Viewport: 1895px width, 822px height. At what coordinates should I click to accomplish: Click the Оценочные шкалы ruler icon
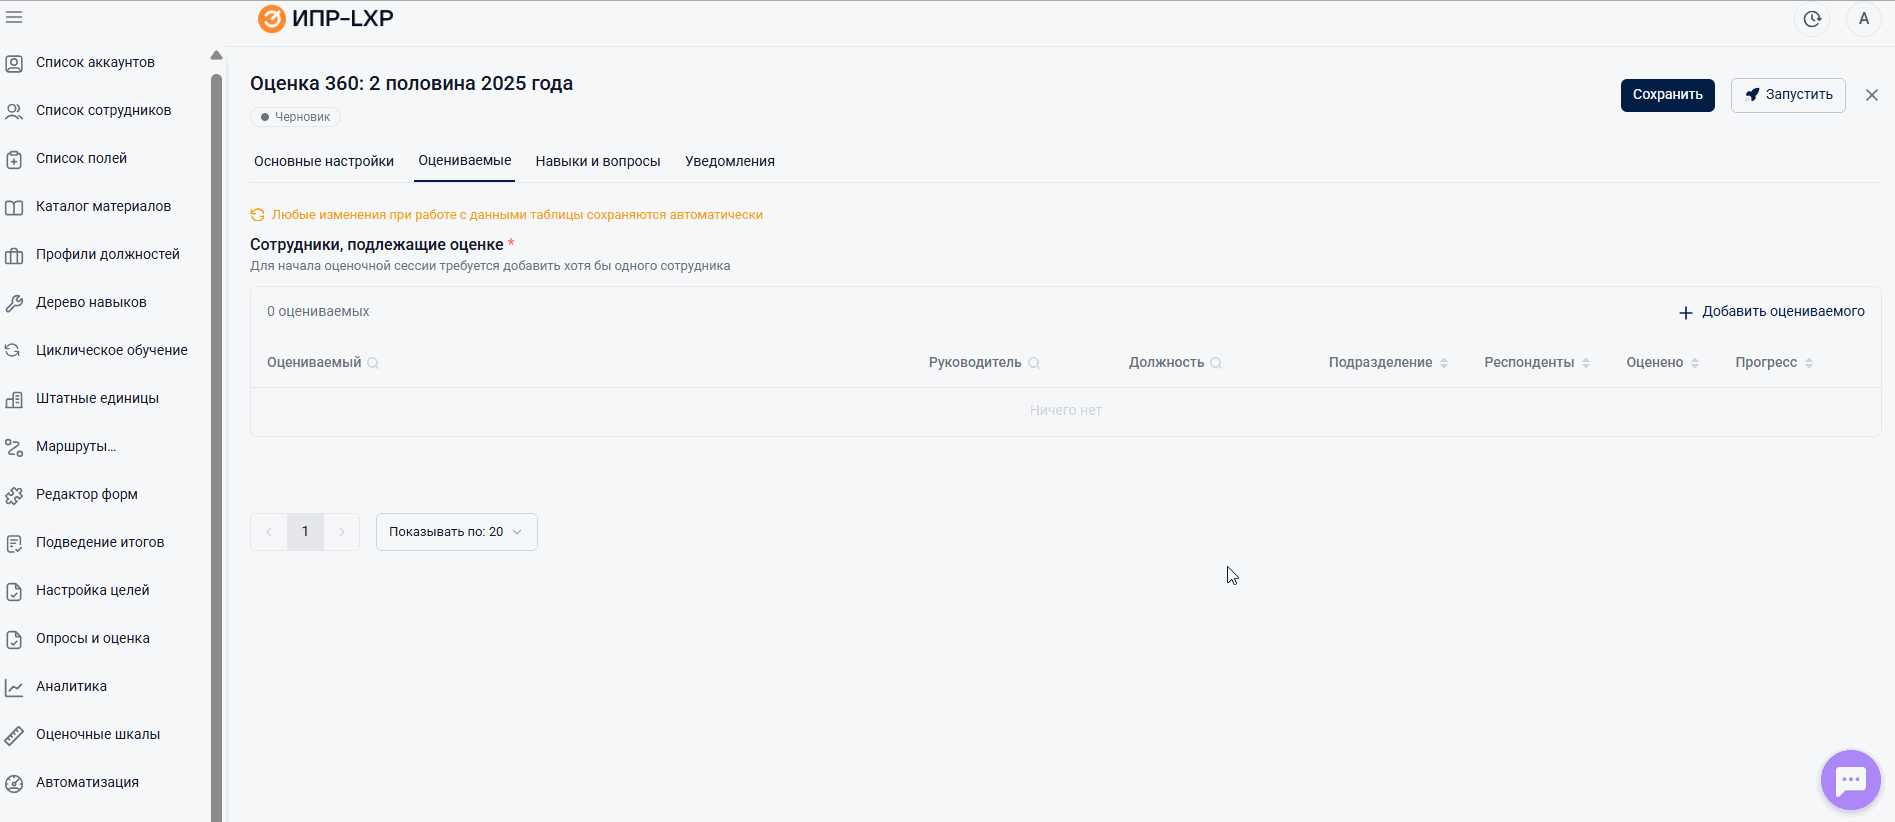tap(14, 735)
